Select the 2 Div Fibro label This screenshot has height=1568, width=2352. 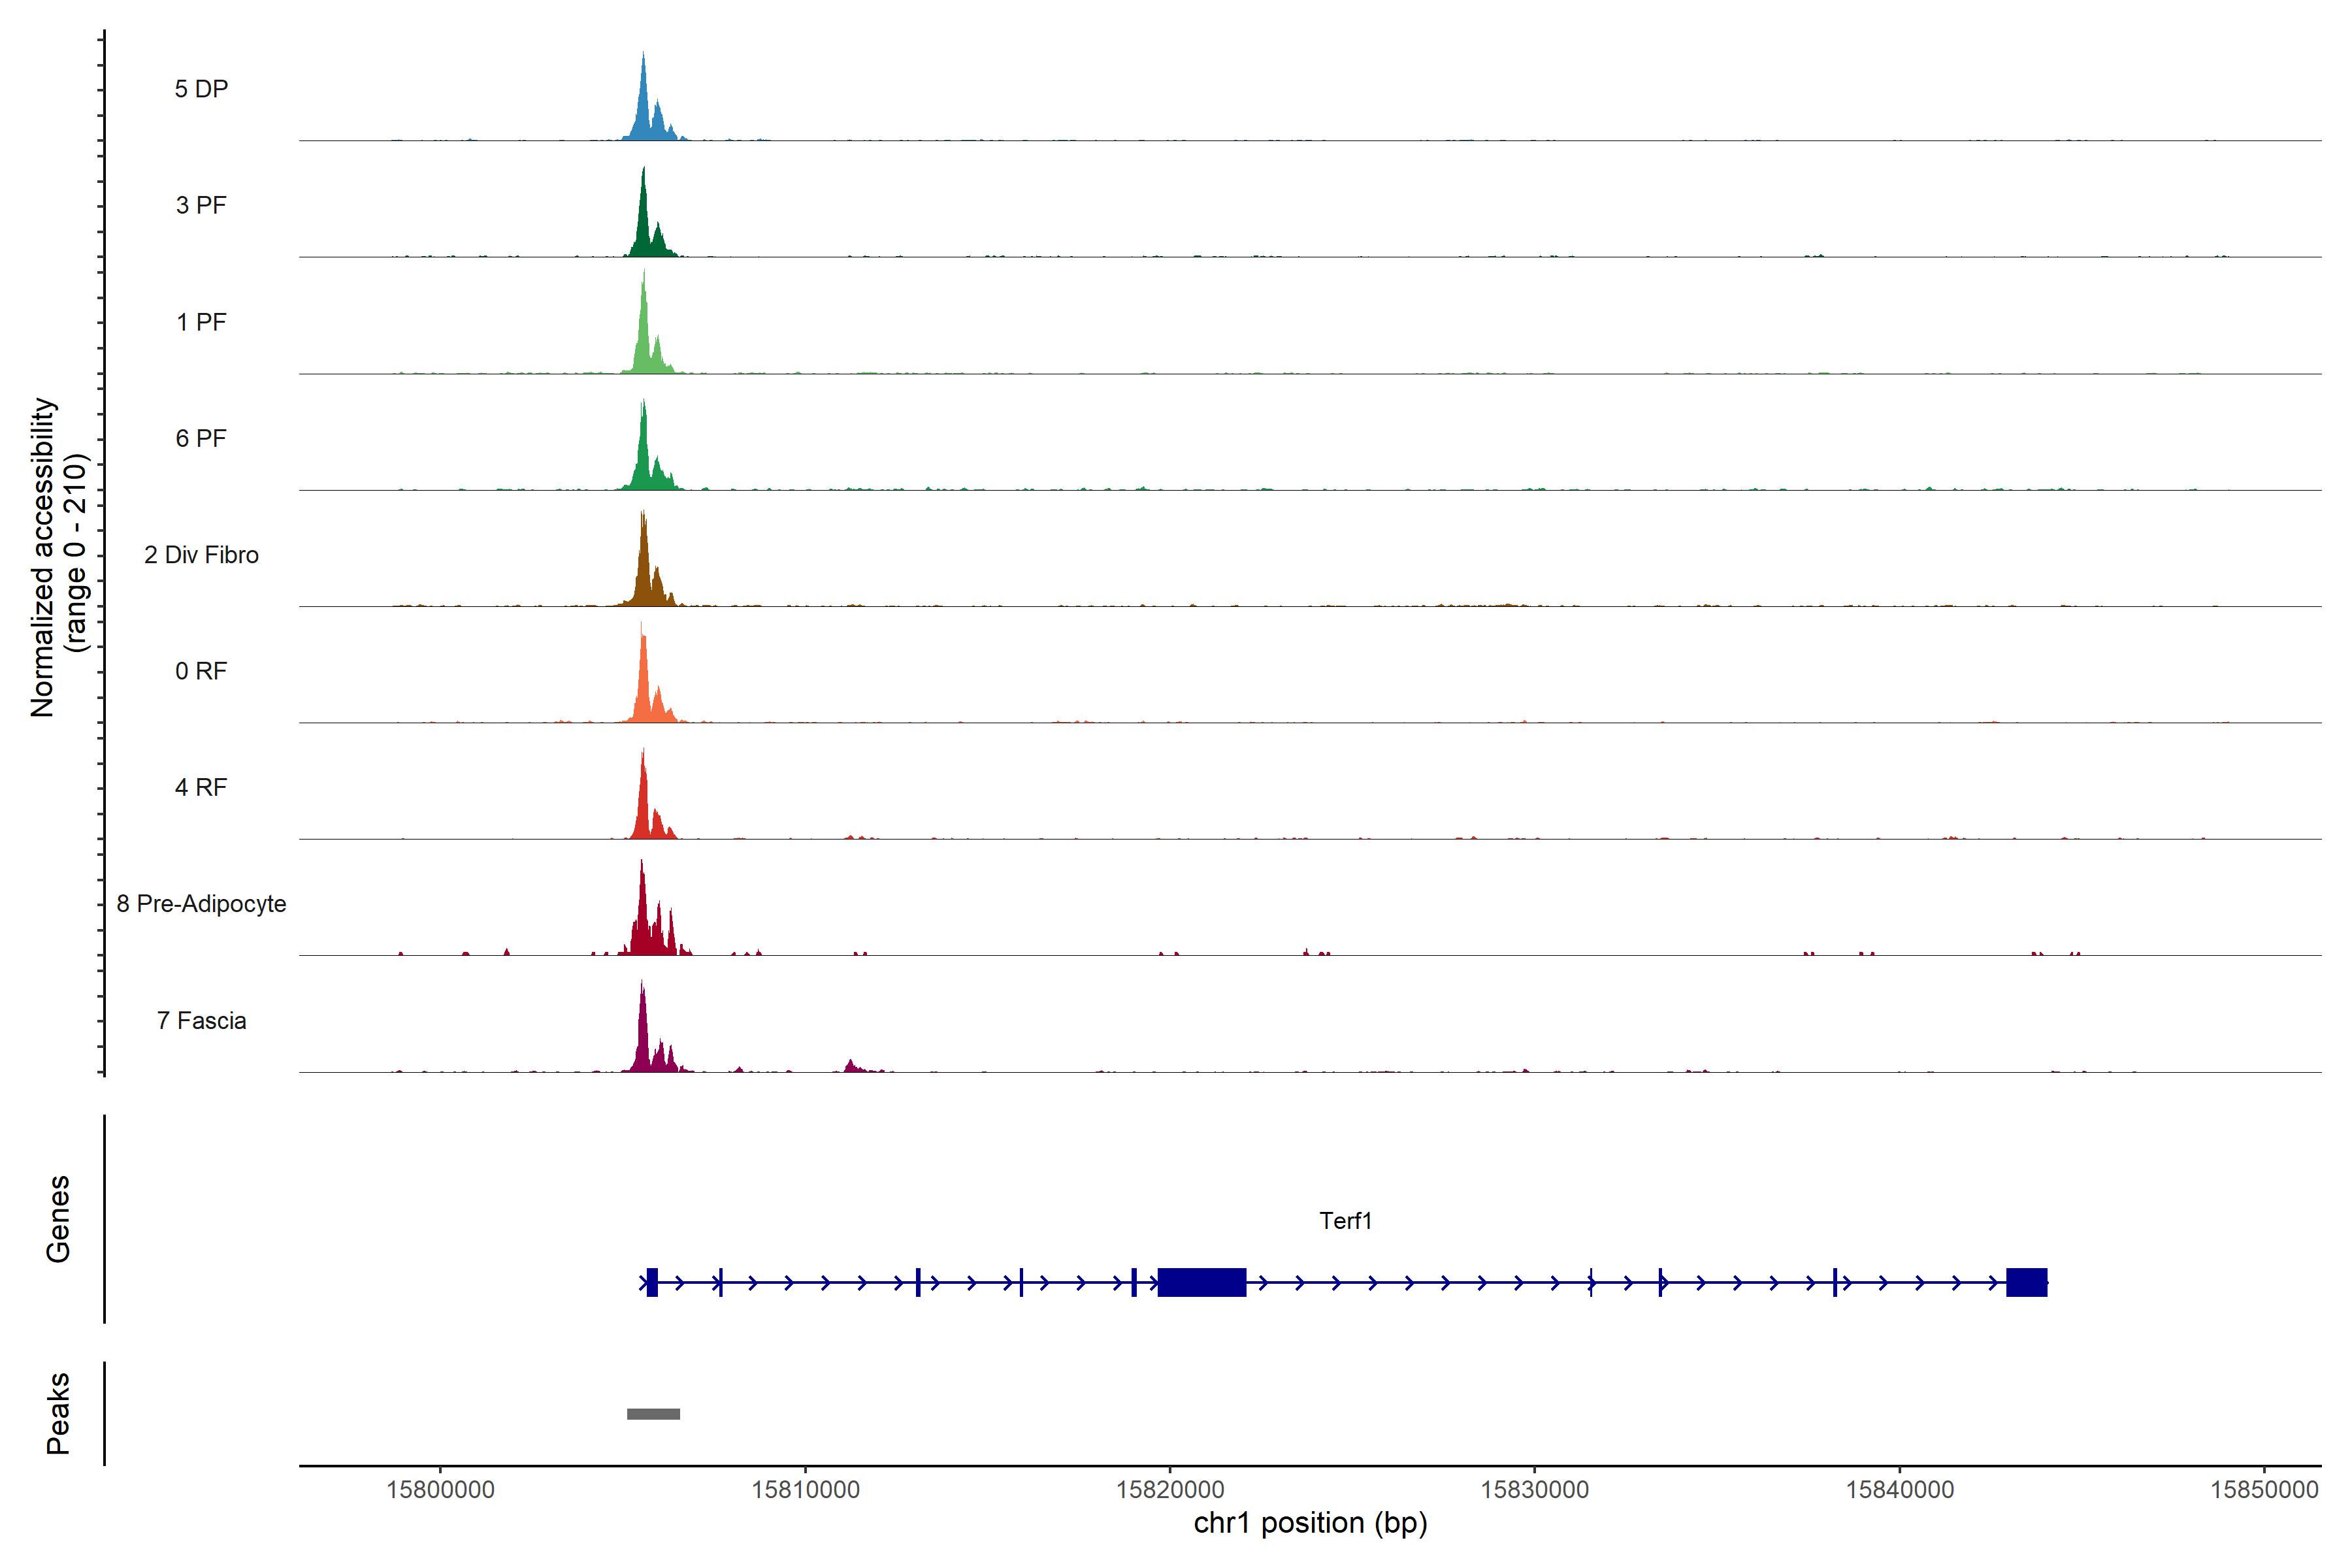[x=201, y=555]
